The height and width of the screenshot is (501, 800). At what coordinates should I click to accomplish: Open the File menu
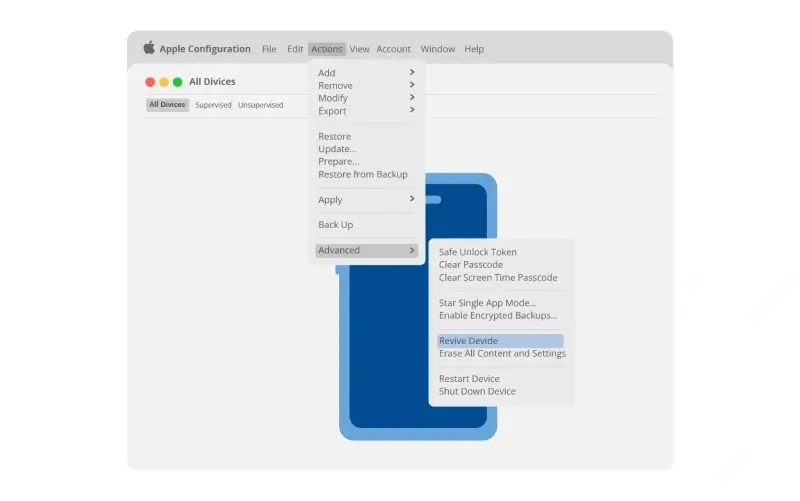click(x=269, y=49)
